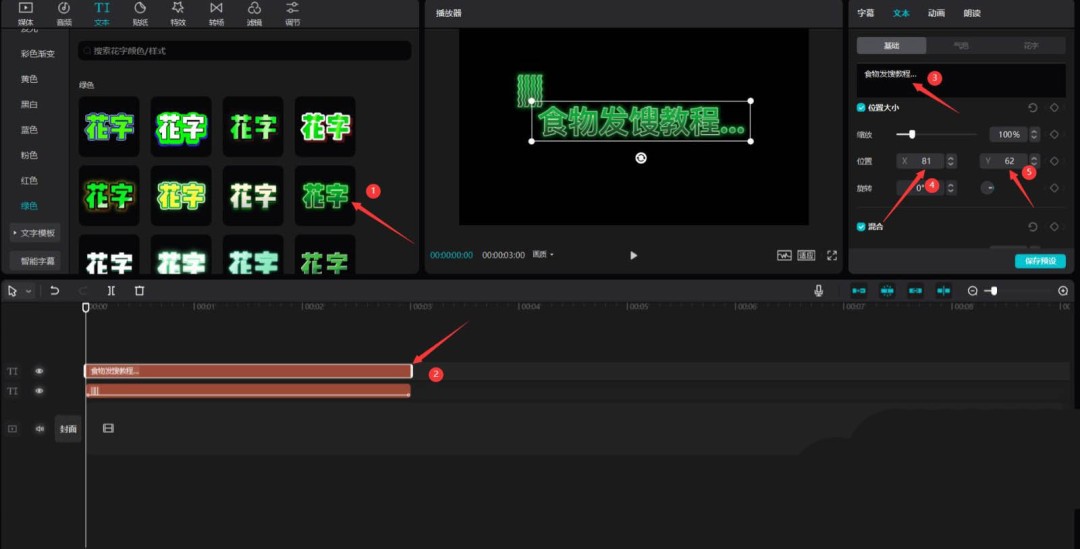Select the 花字 sub-tab in the right panel
The width and height of the screenshot is (1080, 549).
point(1031,45)
